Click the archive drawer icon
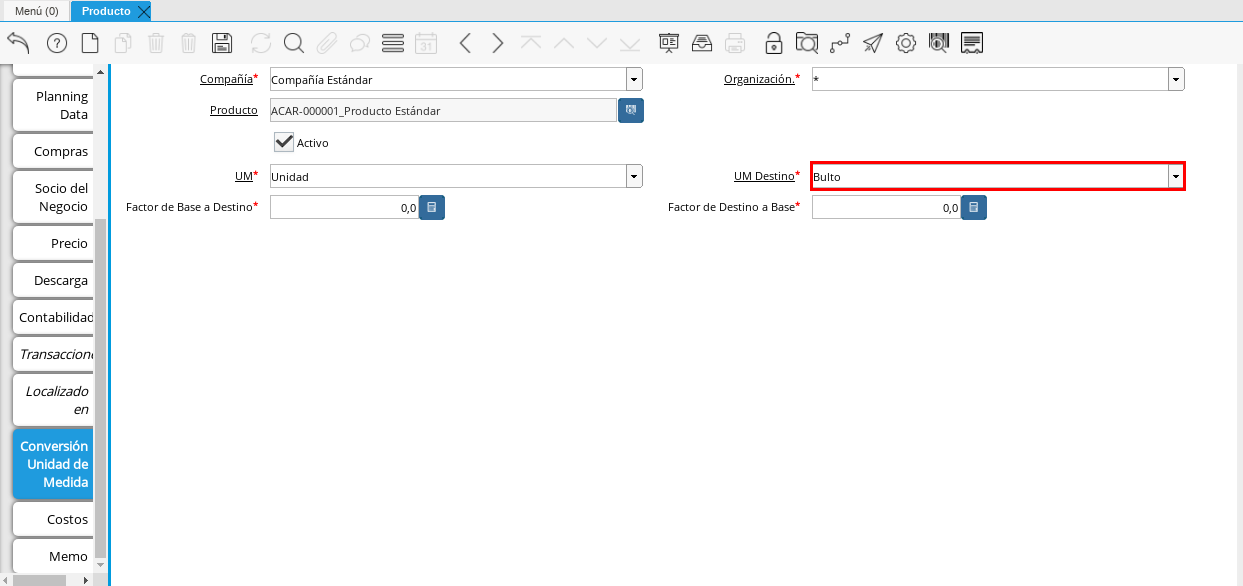Image resolution: width=1243 pixels, height=586 pixels. coord(702,43)
